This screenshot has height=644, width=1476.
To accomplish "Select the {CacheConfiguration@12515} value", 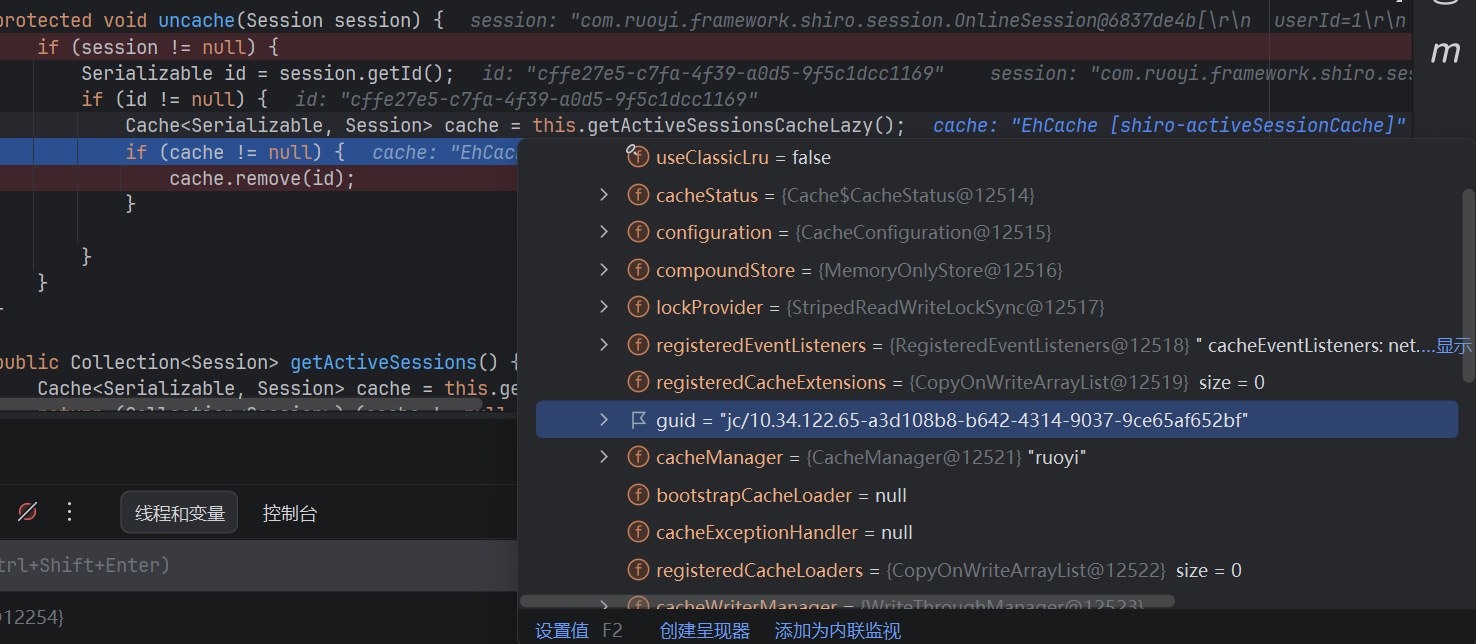I will click(923, 232).
